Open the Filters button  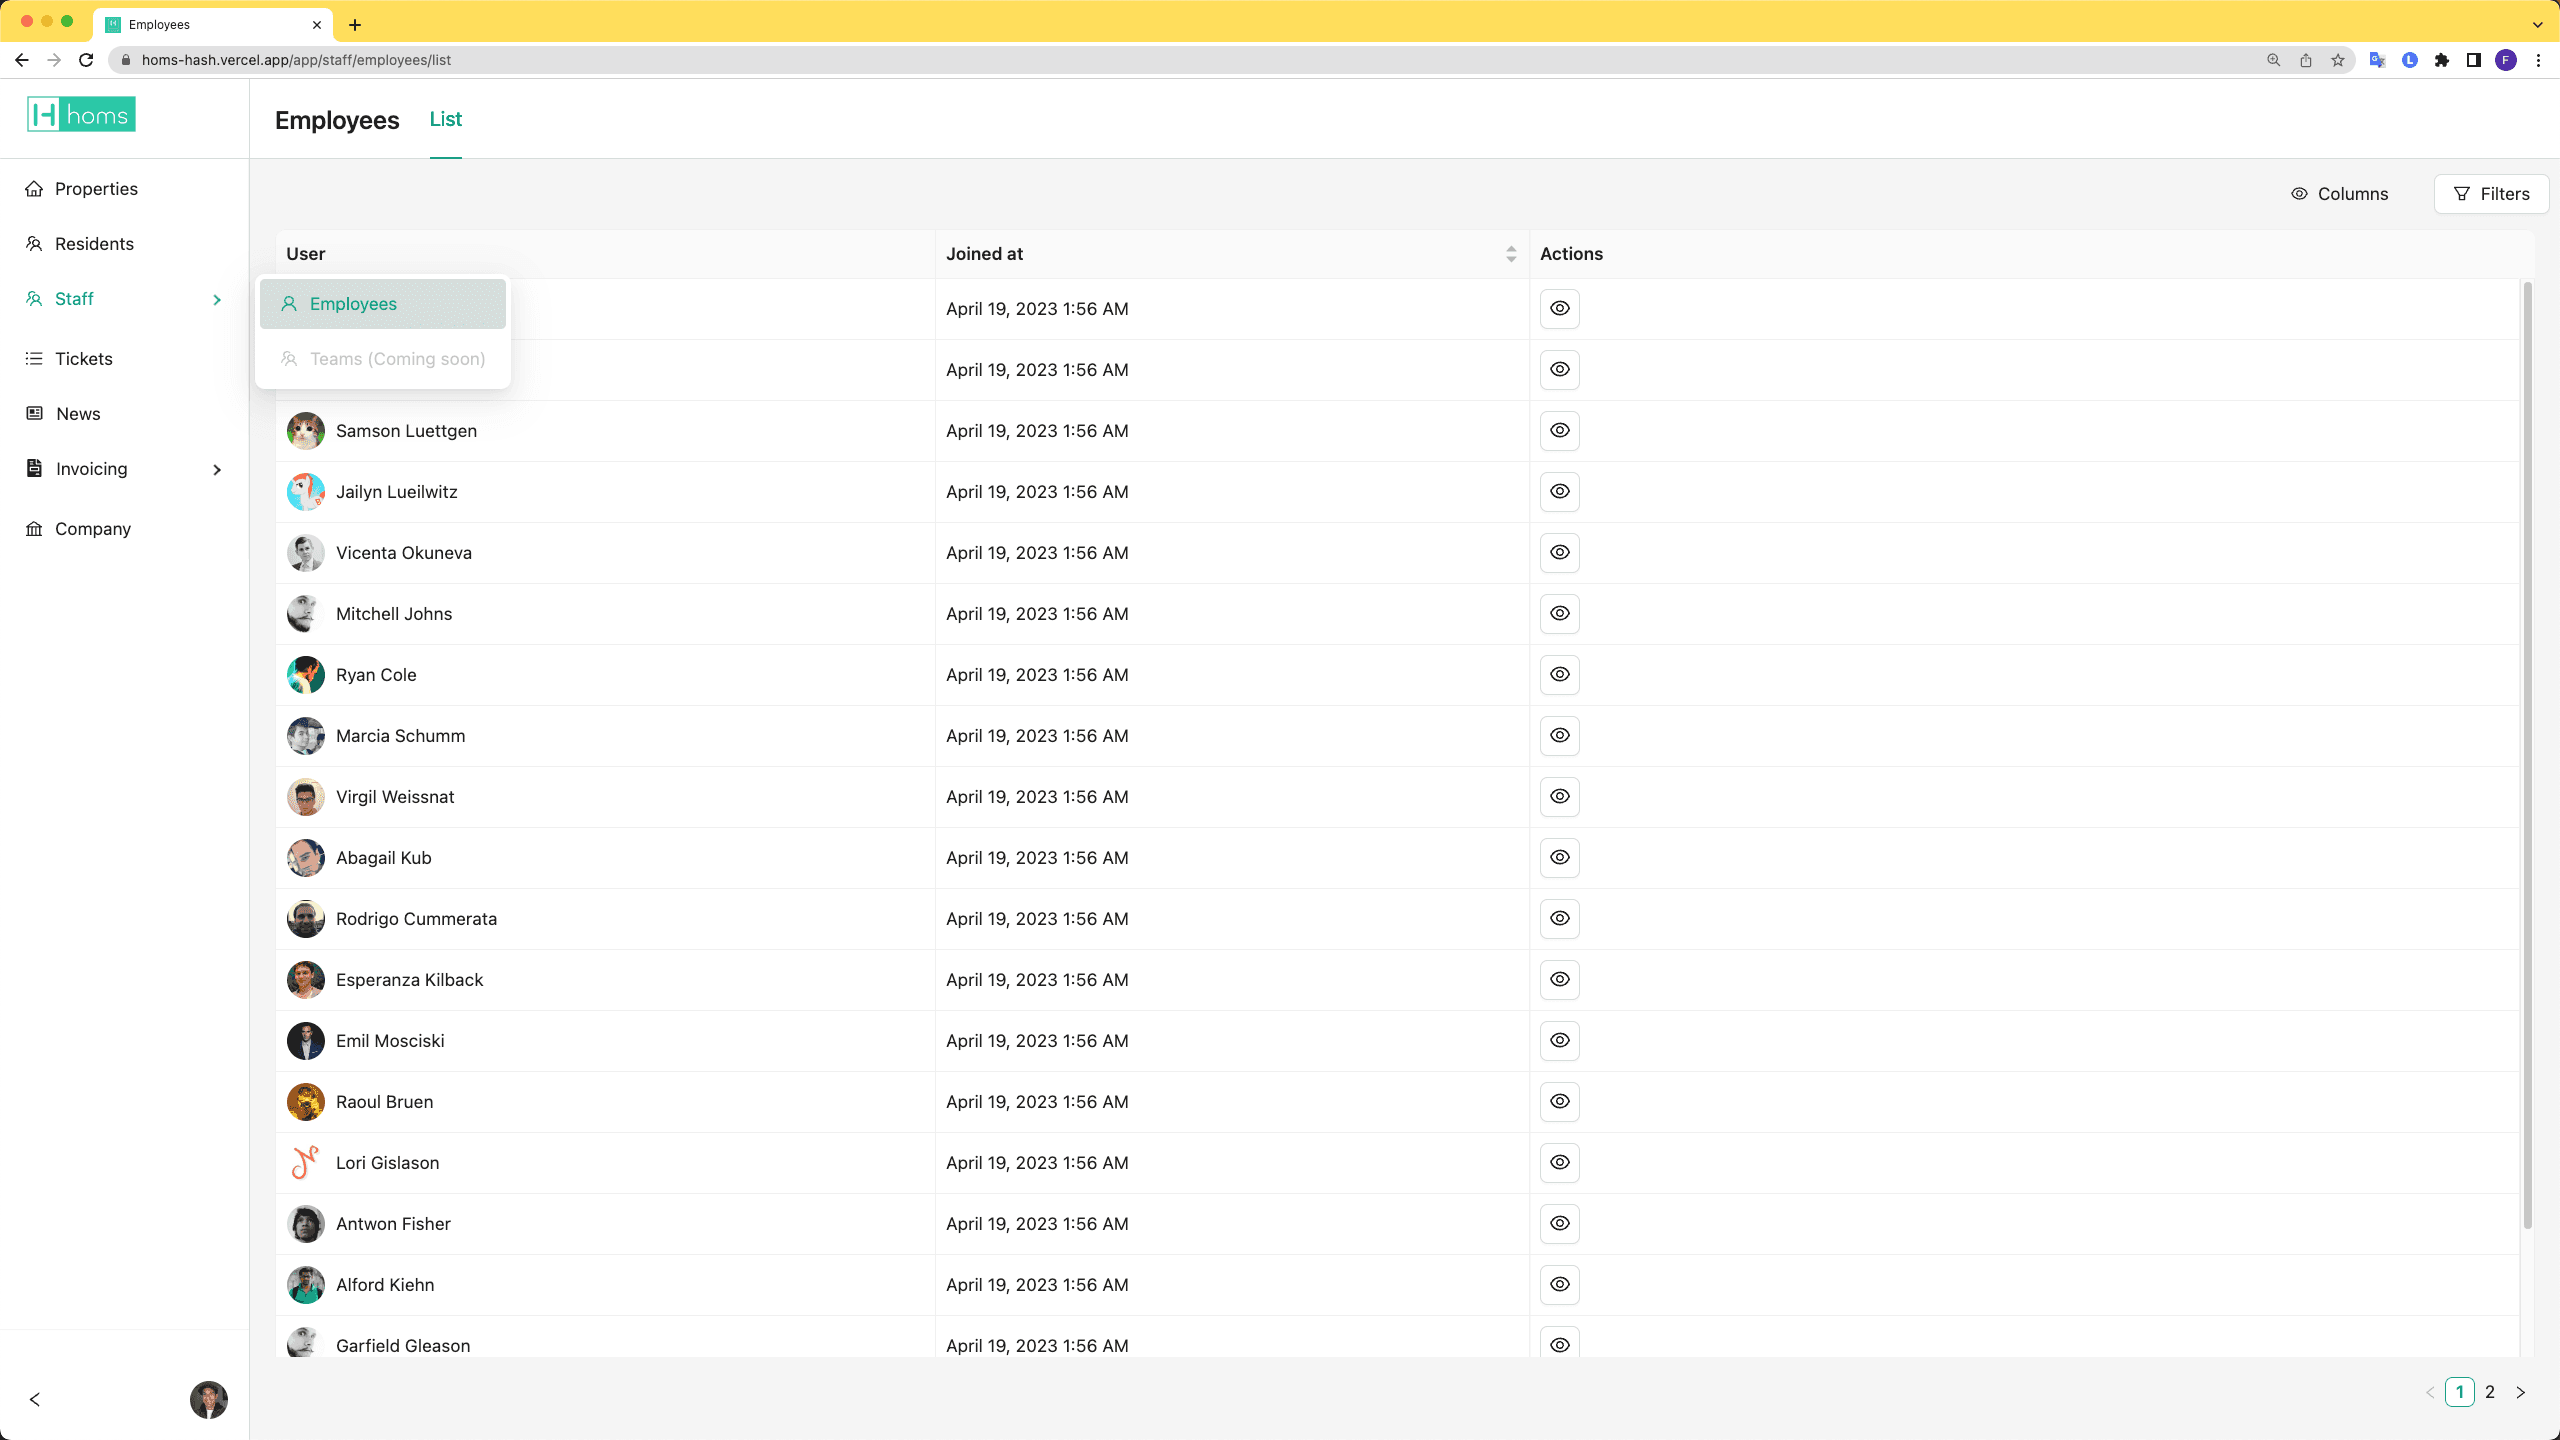pos(2491,194)
